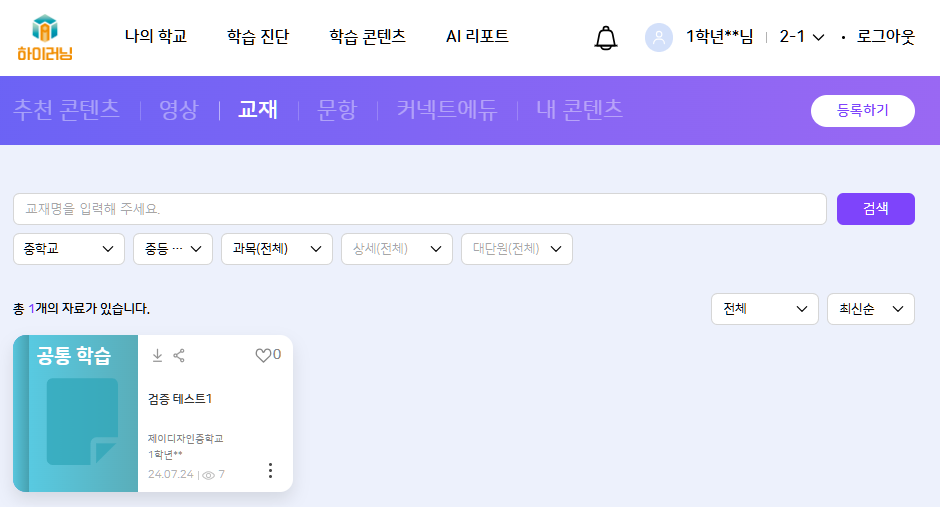The height and width of the screenshot is (507, 940).
Task: Switch to the 영상 tab
Action: coord(179,110)
